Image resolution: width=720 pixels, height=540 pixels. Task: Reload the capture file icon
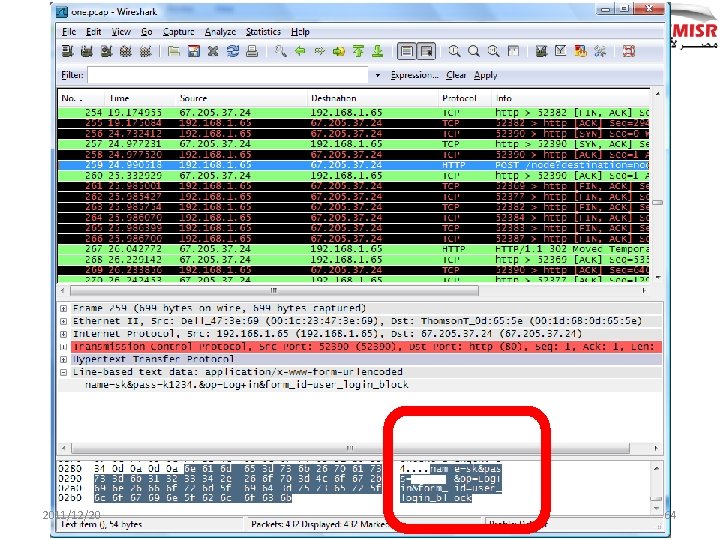pos(232,51)
